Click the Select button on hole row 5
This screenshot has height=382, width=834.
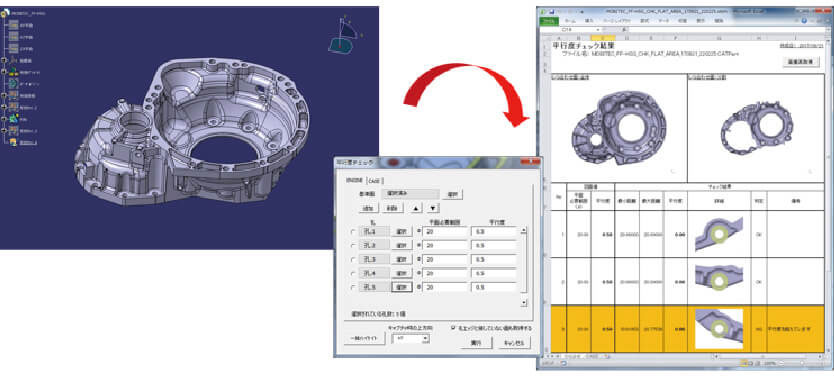click(402, 287)
